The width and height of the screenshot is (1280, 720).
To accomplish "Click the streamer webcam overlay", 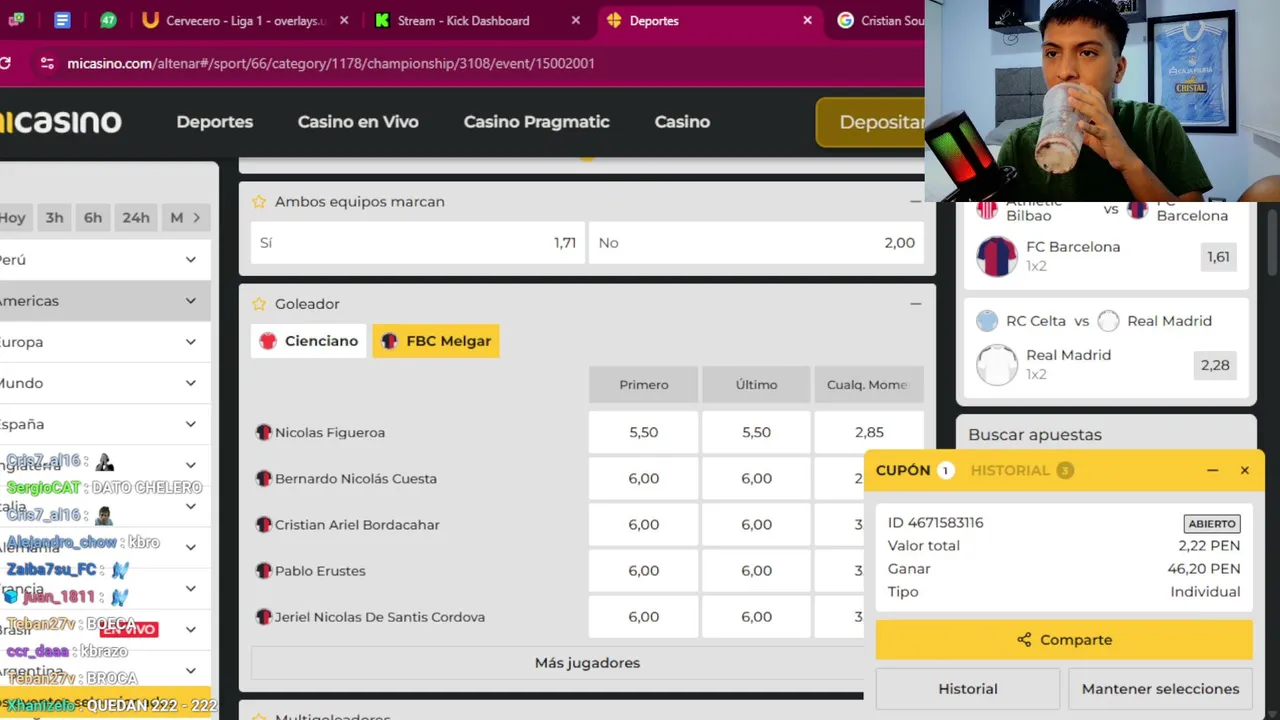I will pyautogui.click(x=1102, y=101).
